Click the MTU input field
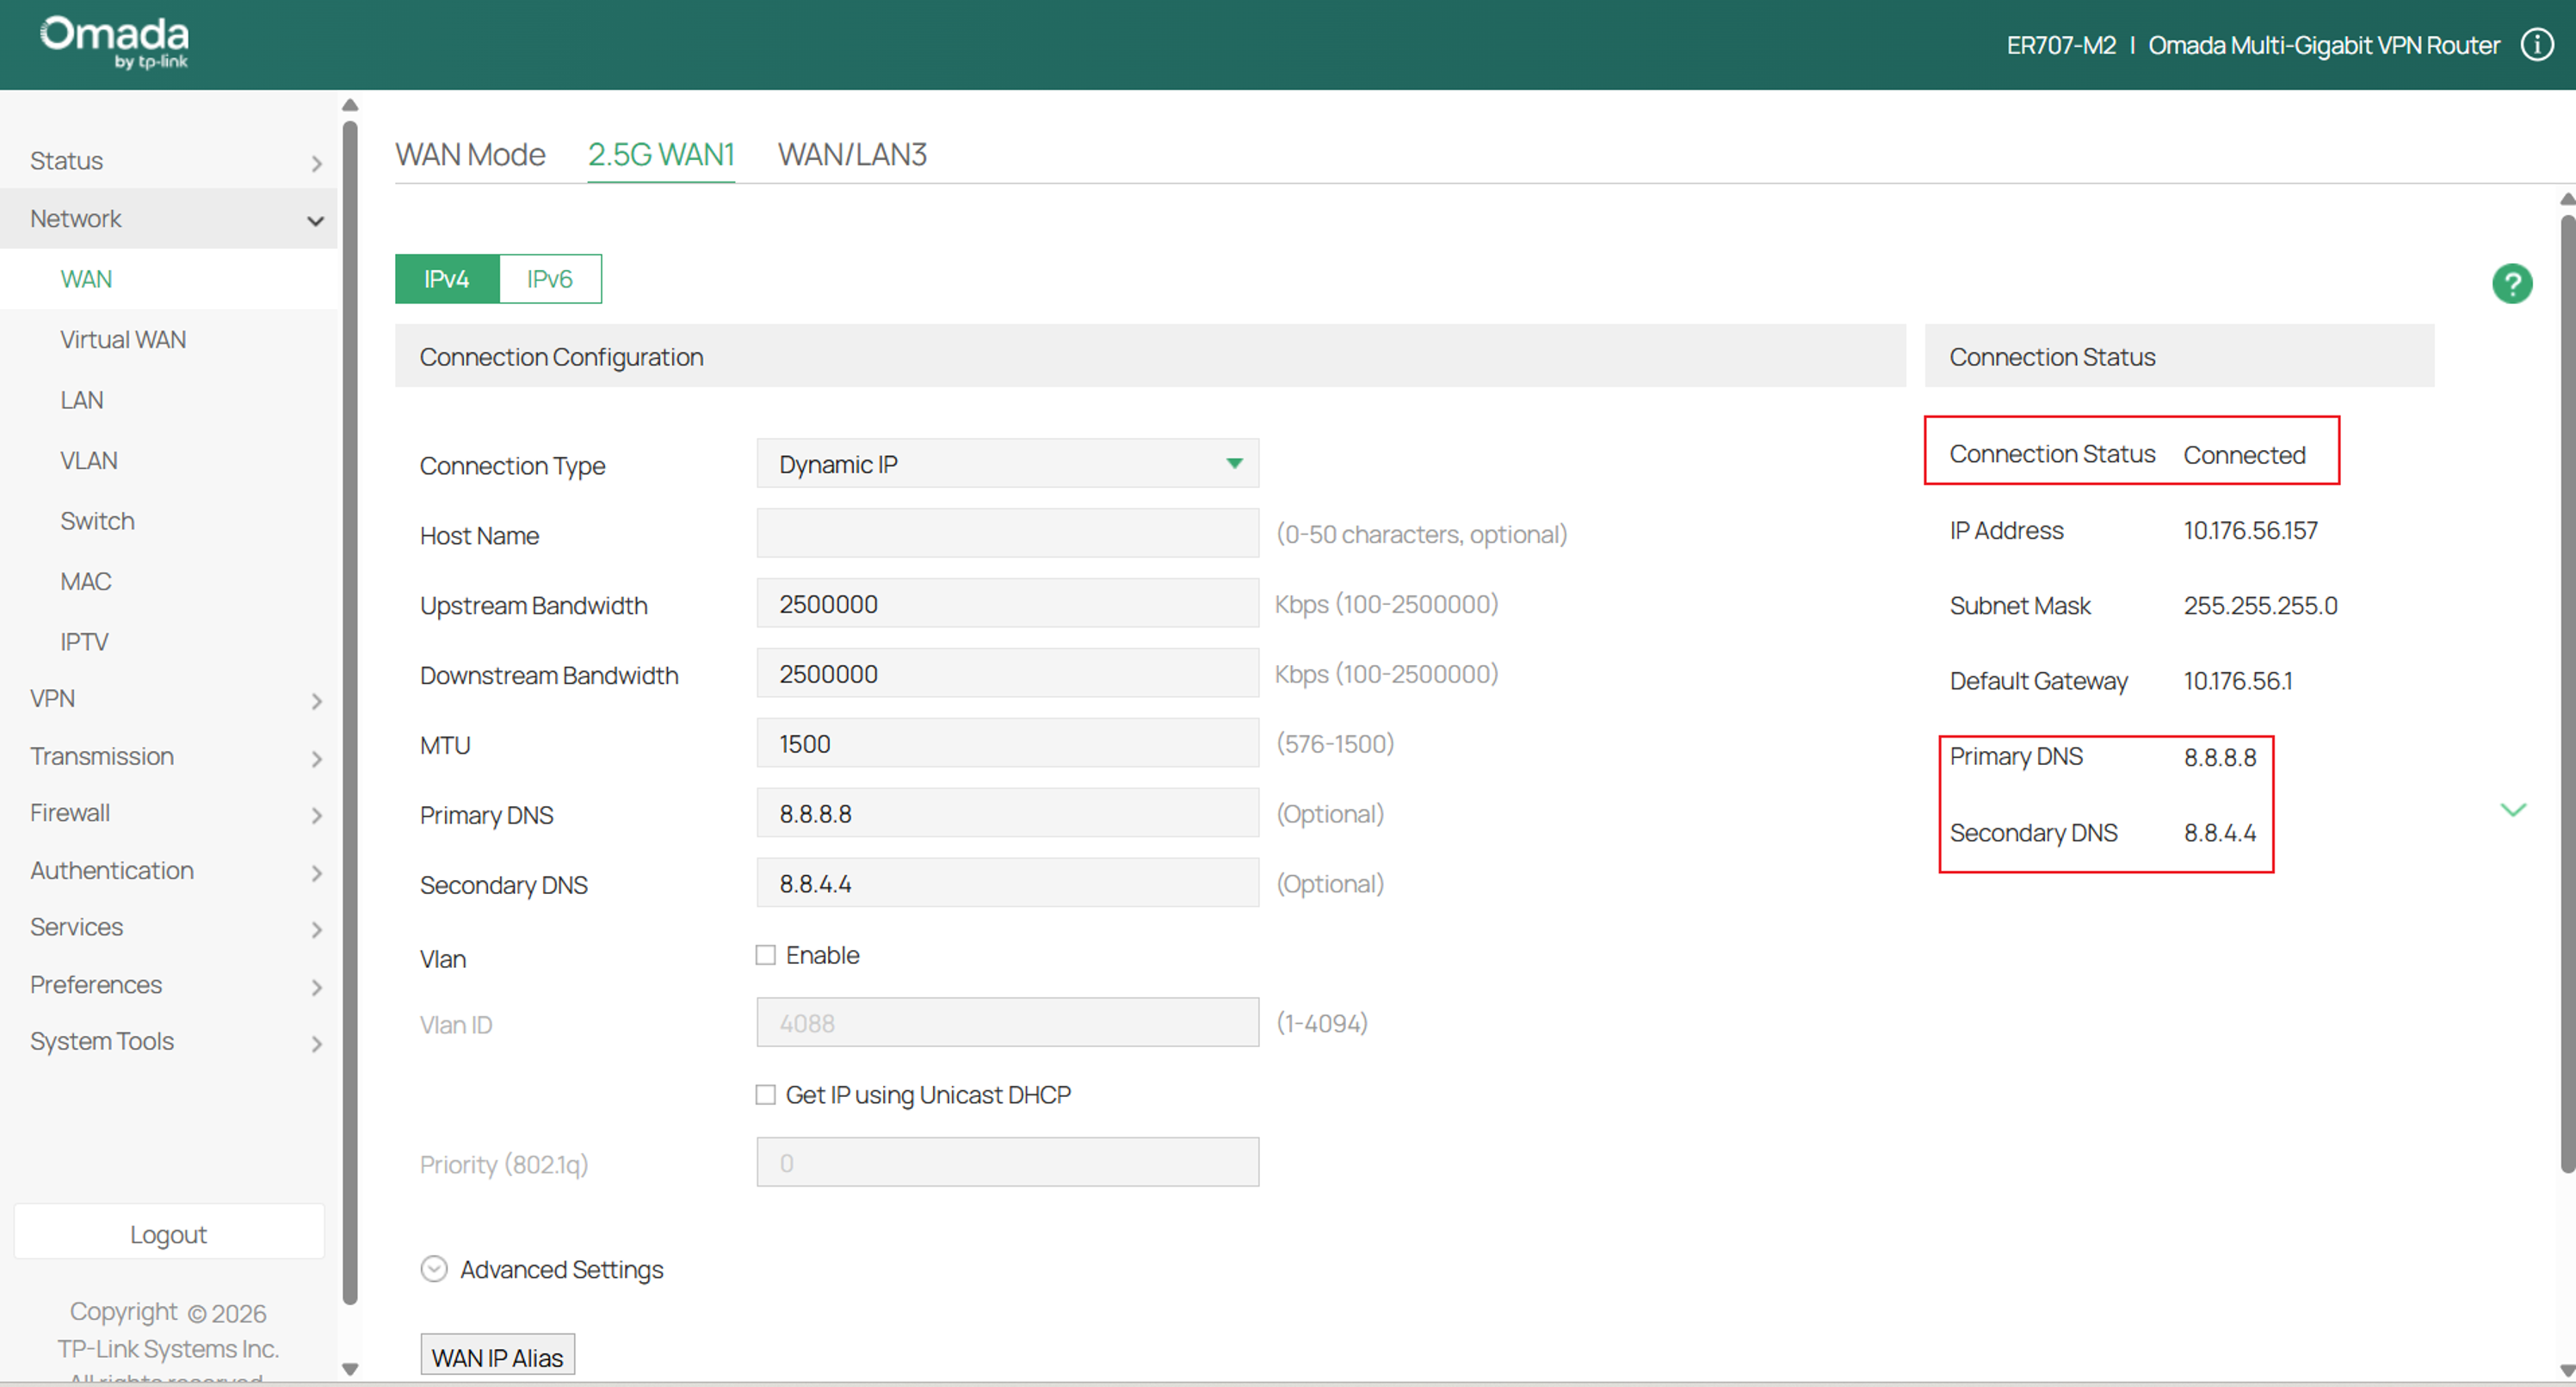Screen dimensions: 2576x1387 pyautogui.click(x=1007, y=744)
